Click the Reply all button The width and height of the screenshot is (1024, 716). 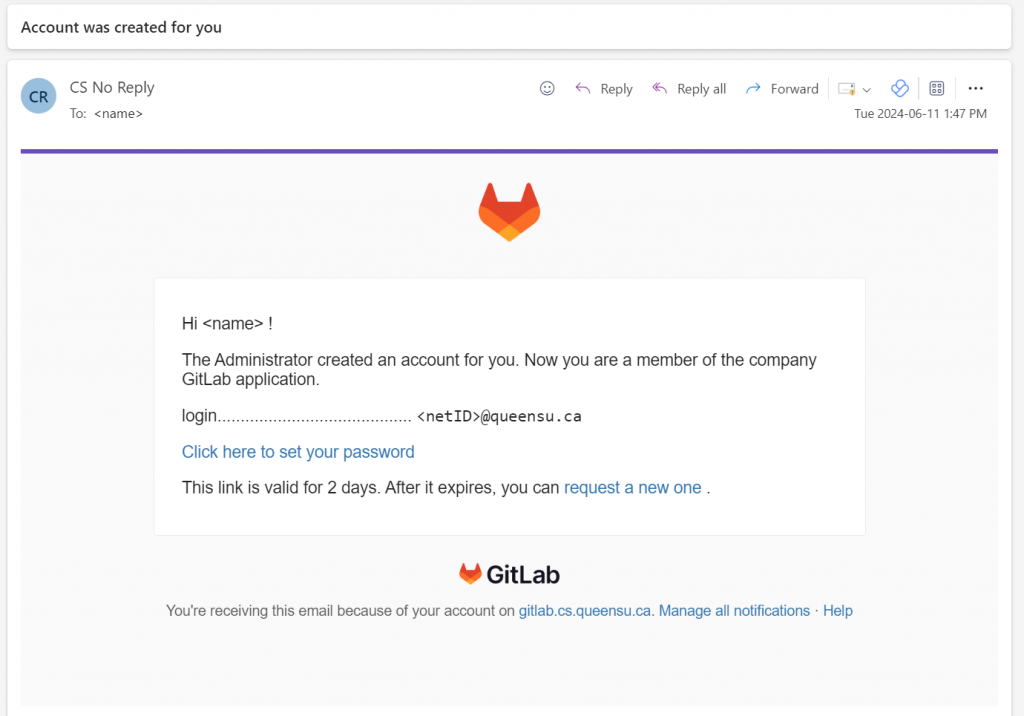pos(689,89)
